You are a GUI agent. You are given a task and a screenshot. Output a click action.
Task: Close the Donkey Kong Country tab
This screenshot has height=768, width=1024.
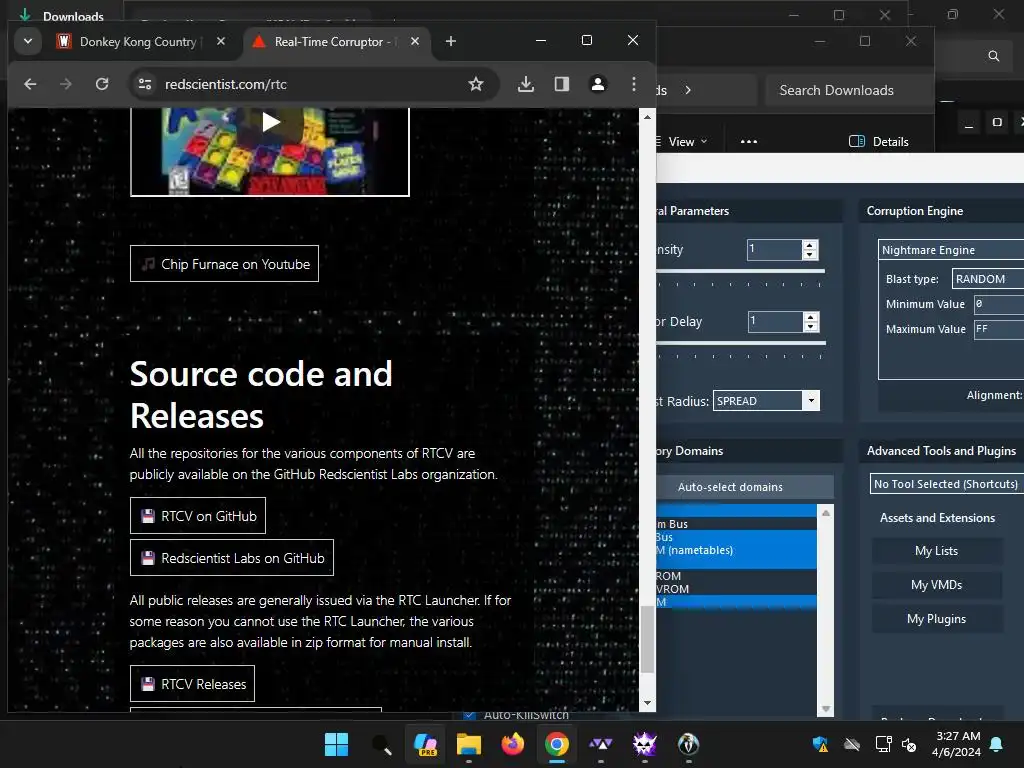[x=221, y=41]
